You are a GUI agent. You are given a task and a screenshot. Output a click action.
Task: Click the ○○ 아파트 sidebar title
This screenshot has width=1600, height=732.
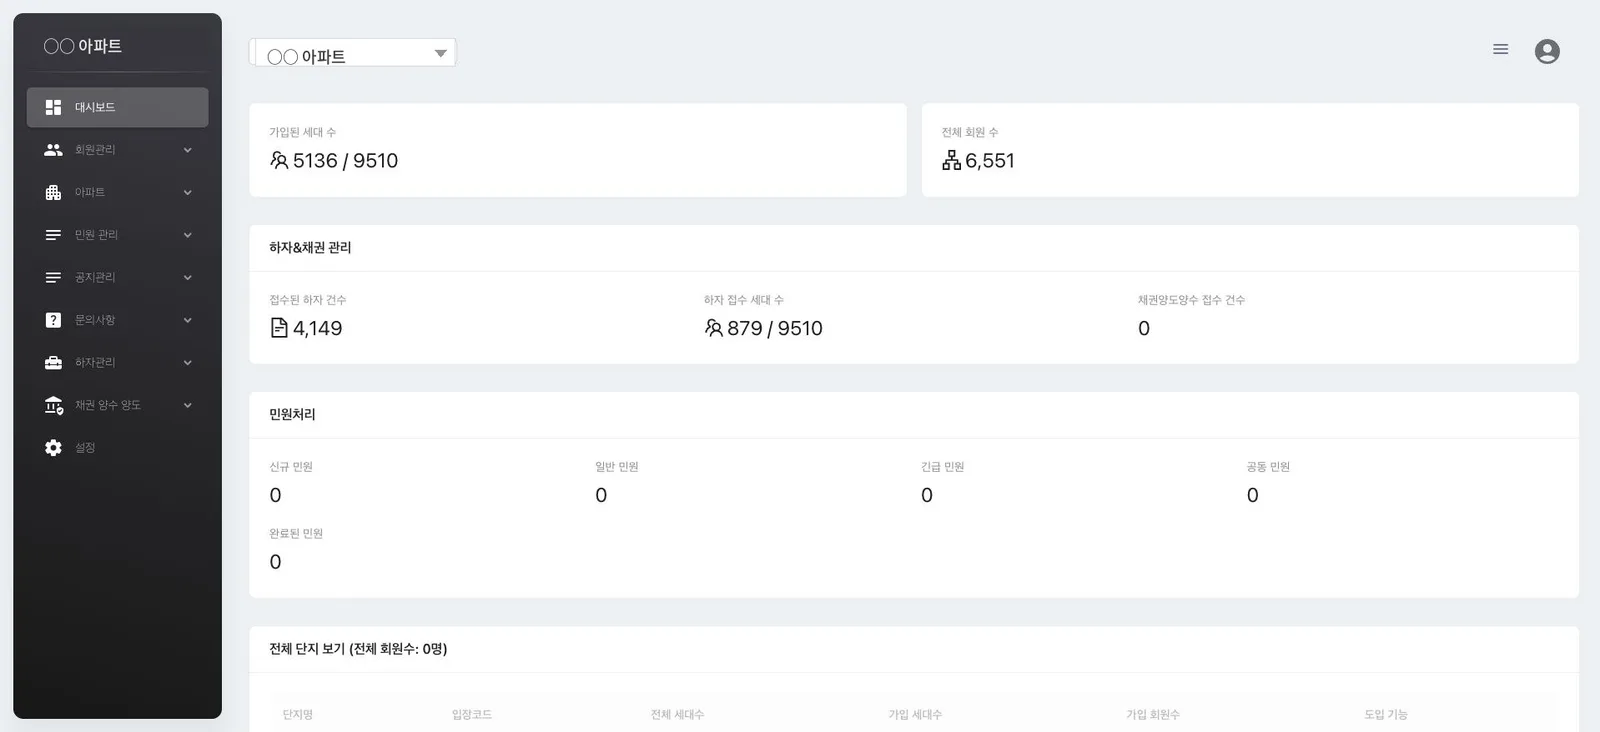83,46
